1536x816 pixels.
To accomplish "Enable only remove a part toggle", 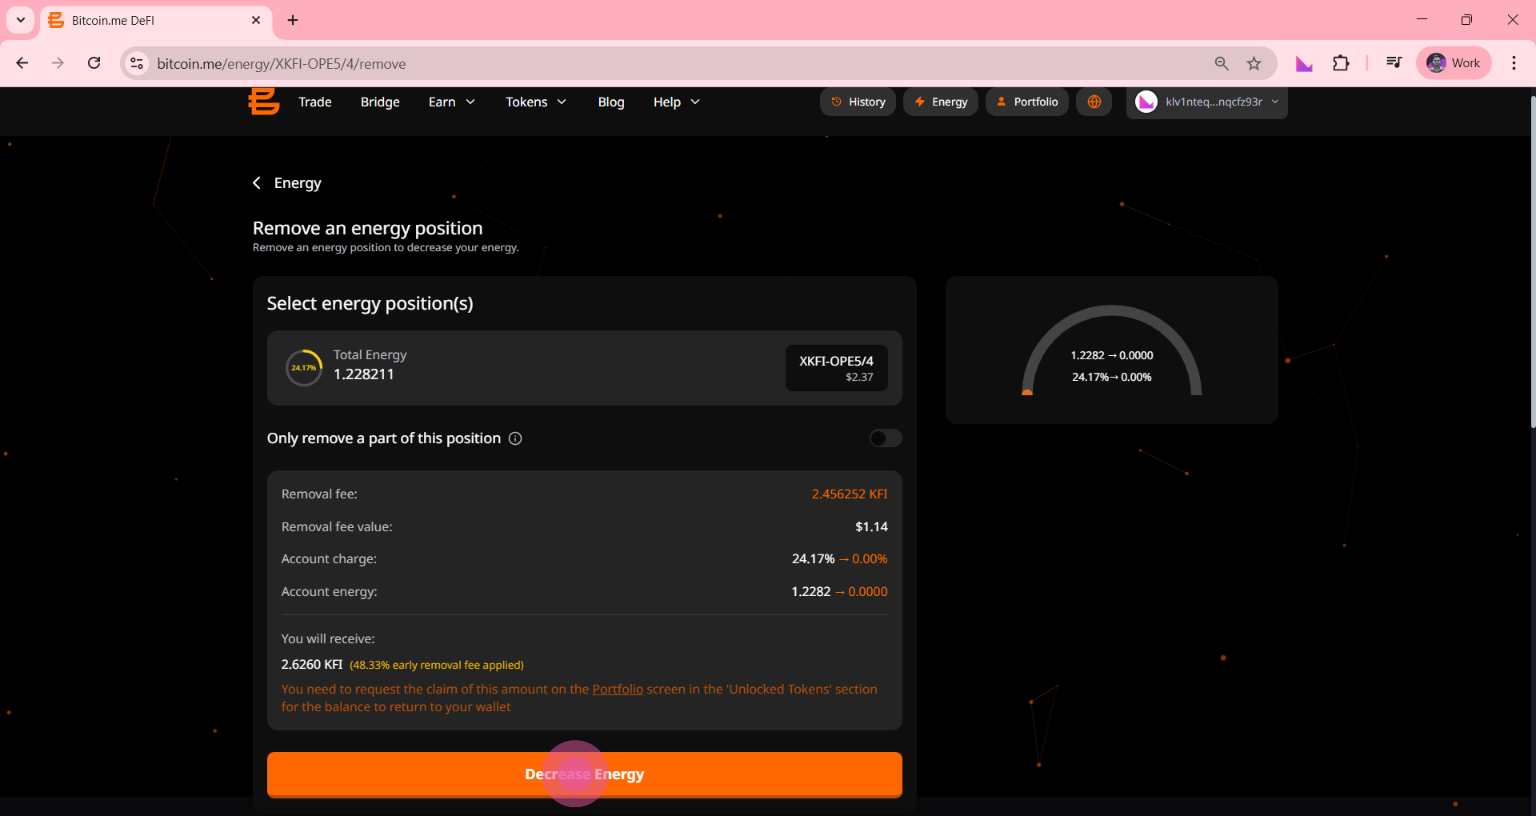I will (885, 438).
